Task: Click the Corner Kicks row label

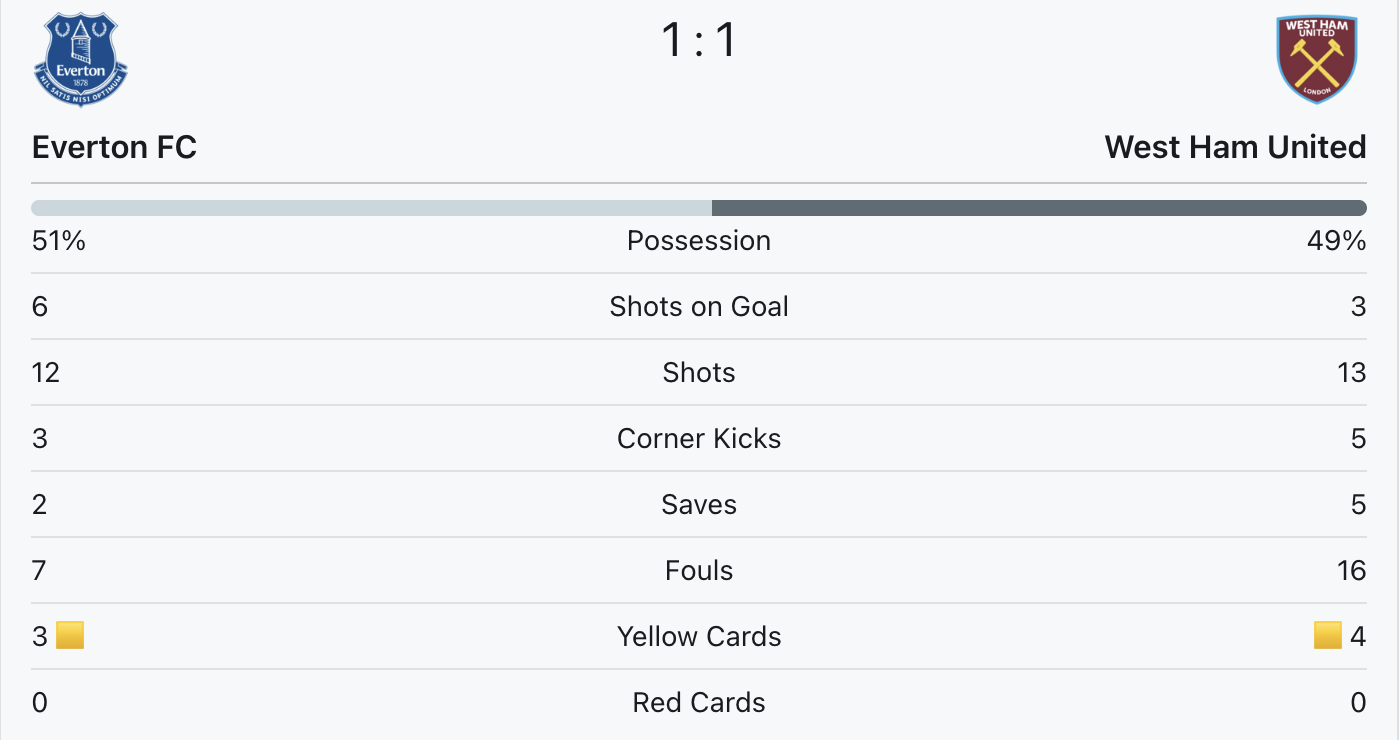Action: [x=699, y=439]
